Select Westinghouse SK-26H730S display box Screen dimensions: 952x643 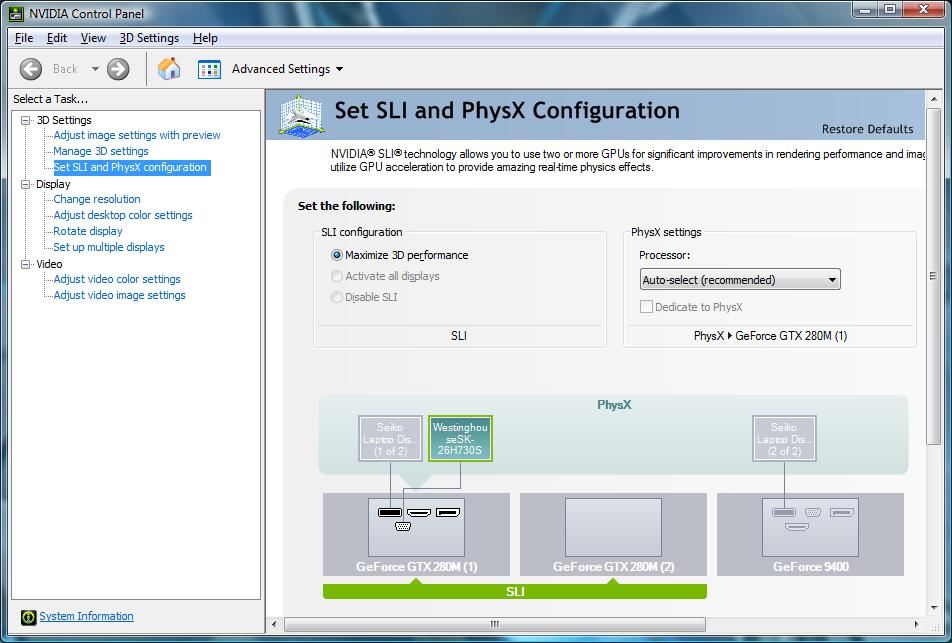pos(460,438)
